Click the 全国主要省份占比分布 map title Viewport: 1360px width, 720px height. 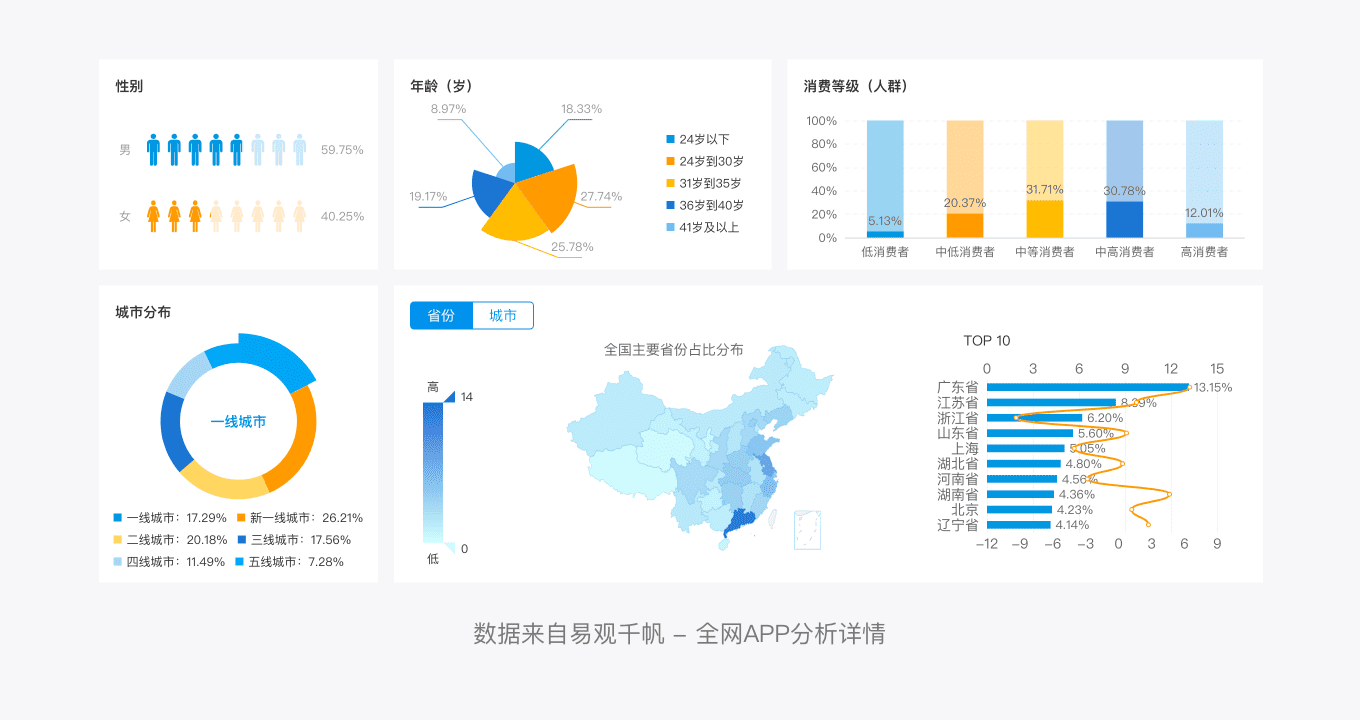(674, 350)
